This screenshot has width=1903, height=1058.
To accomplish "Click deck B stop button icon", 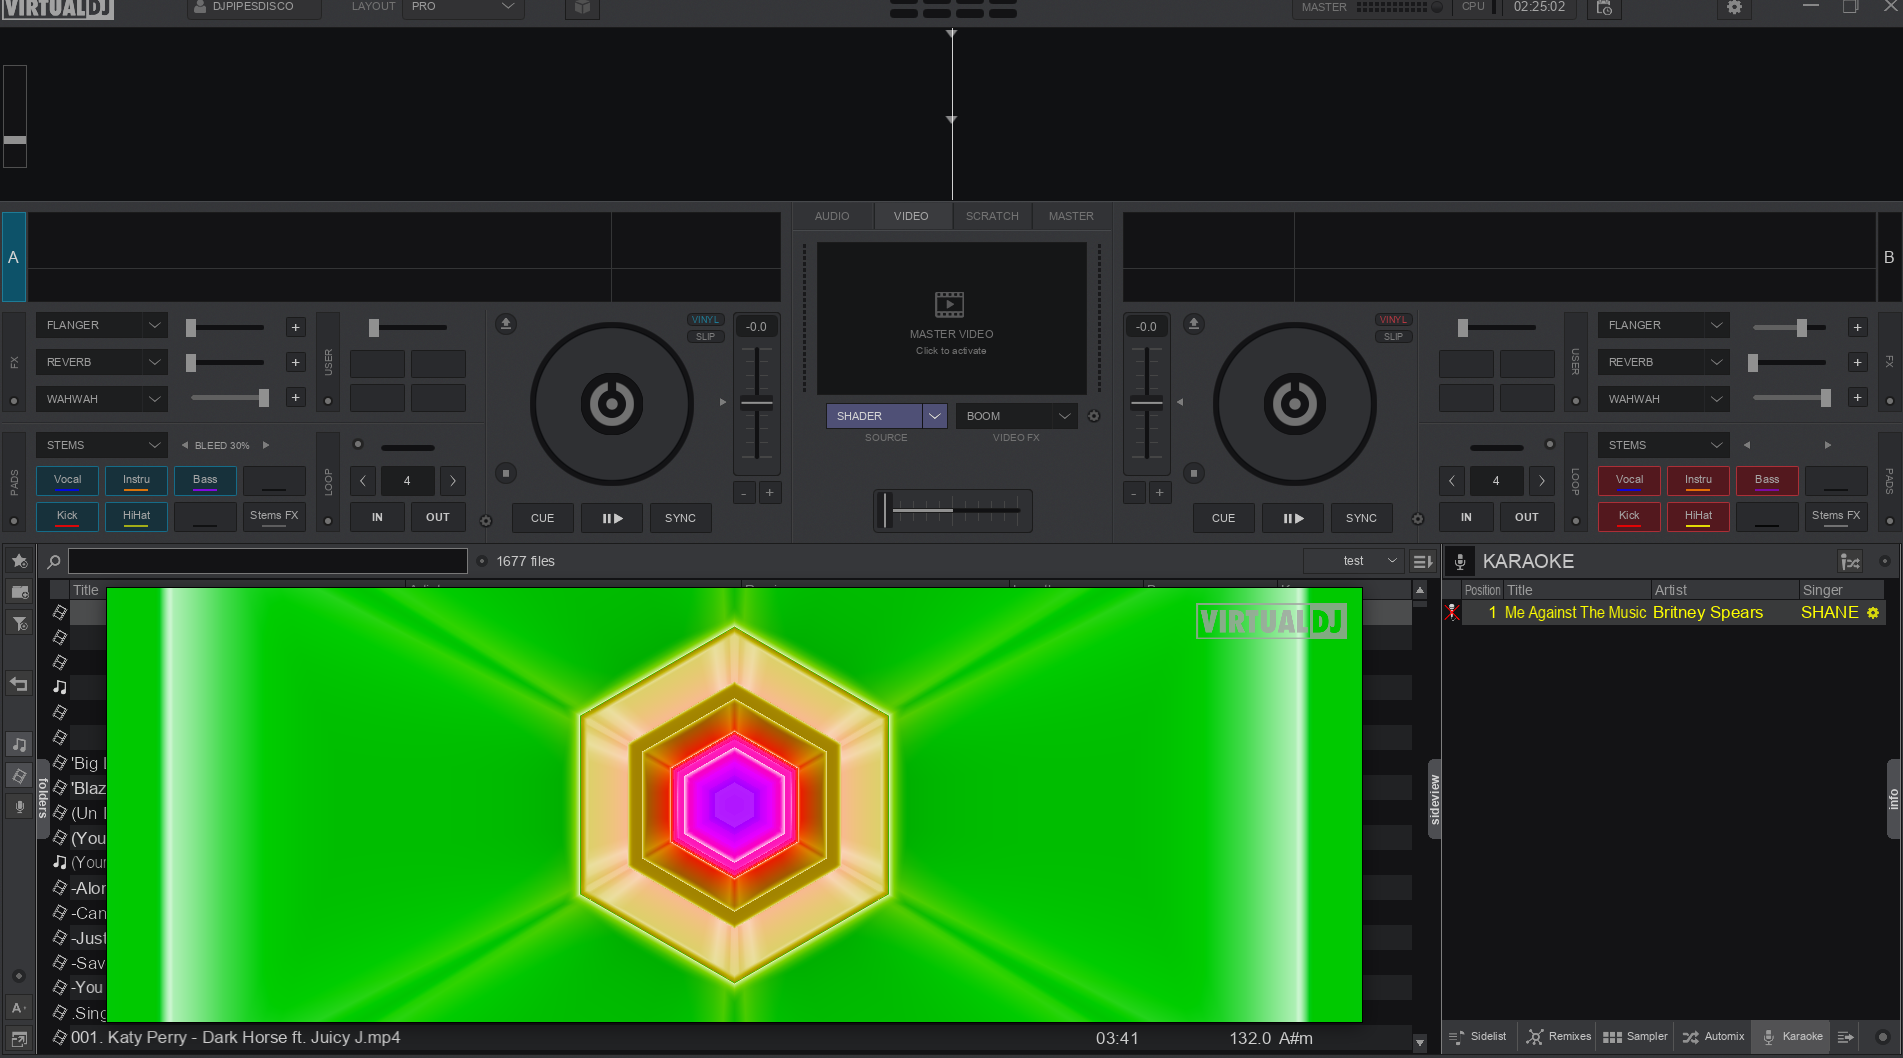I will pyautogui.click(x=1193, y=473).
